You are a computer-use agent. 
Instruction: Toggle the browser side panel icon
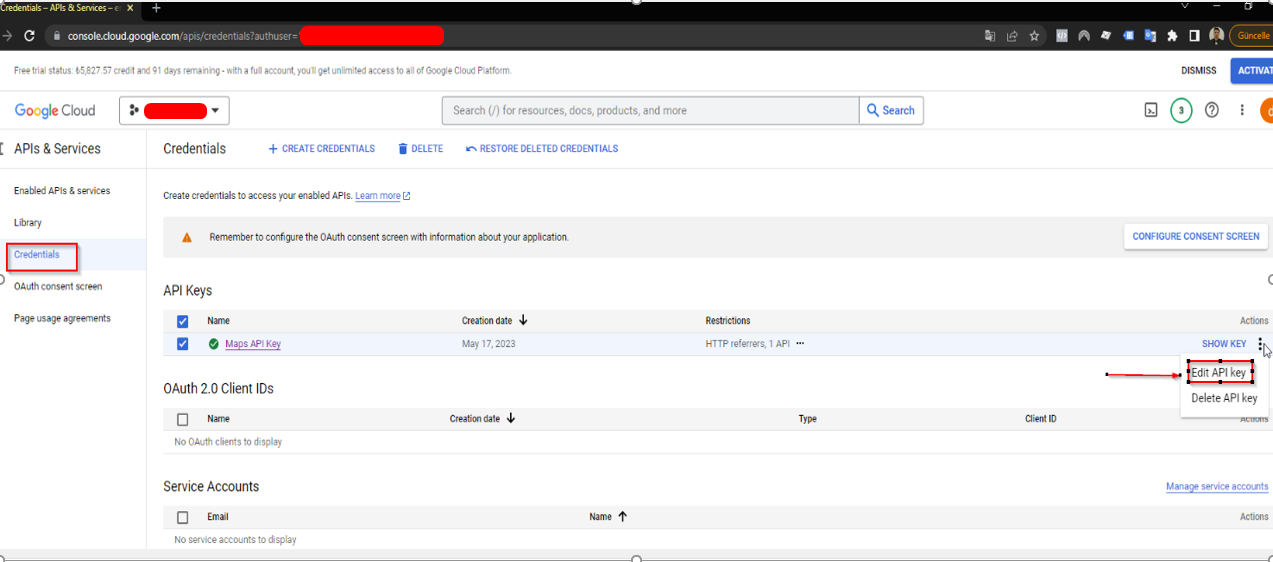click(x=1194, y=35)
